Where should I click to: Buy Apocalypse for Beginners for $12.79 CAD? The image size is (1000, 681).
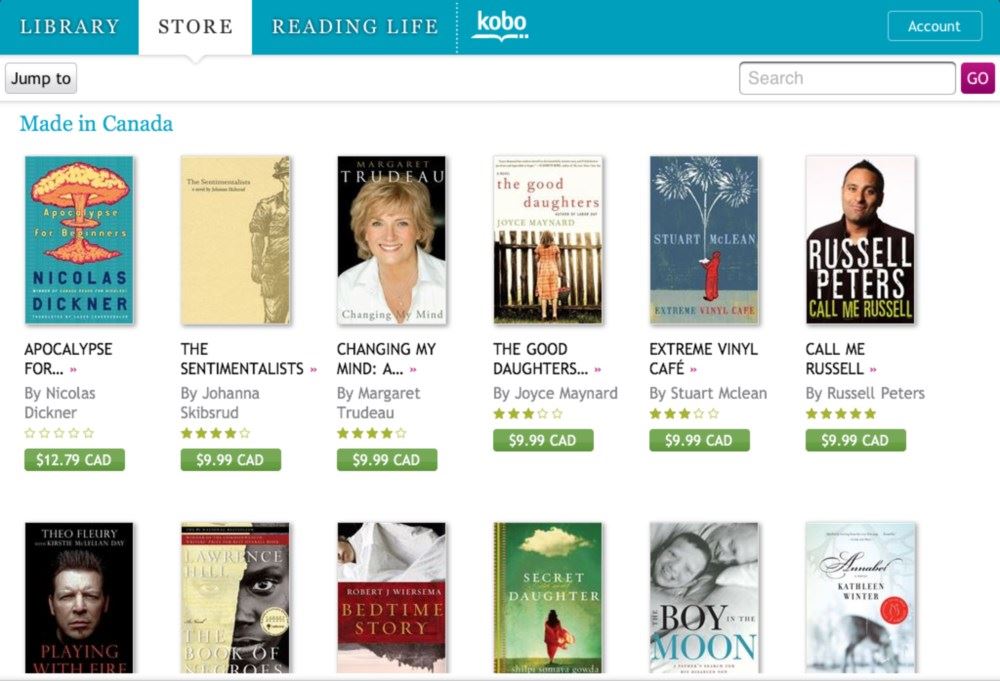75,460
